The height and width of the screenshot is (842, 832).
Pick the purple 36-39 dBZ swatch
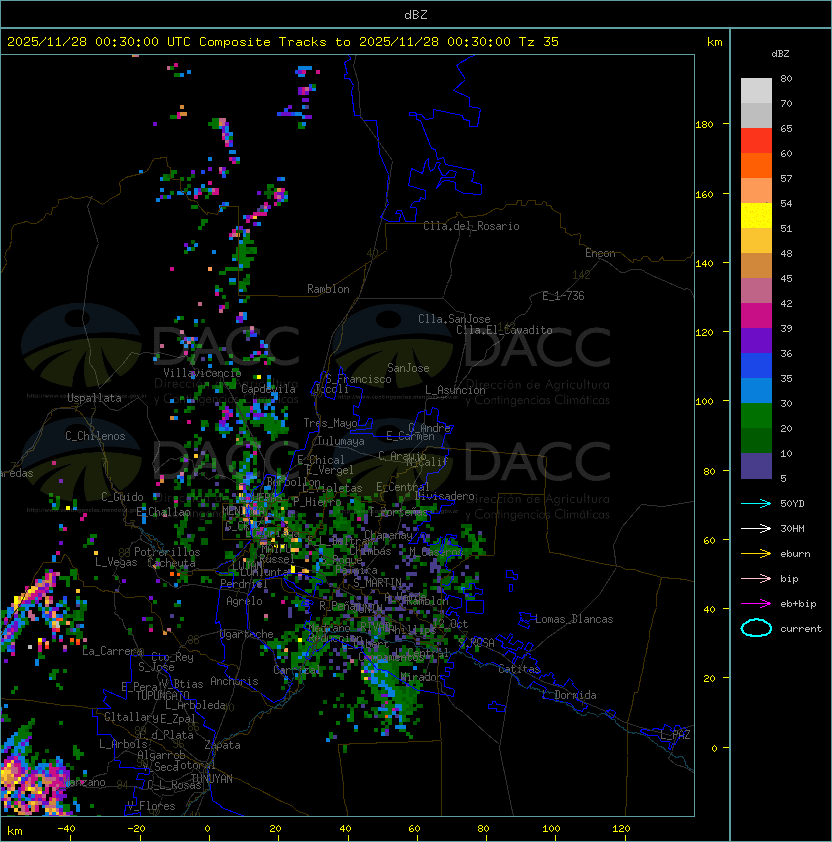[x=756, y=340]
